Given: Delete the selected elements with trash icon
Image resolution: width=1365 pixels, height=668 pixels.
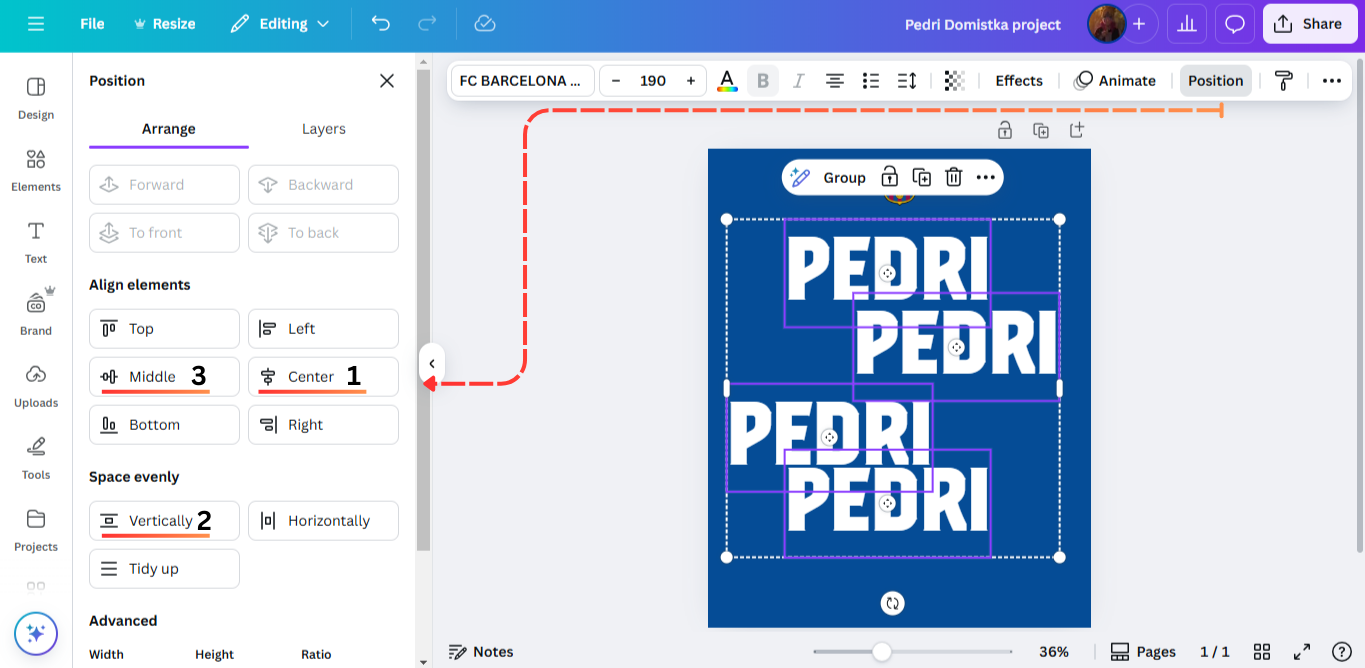Looking at the screenshot, I should 954,177.
